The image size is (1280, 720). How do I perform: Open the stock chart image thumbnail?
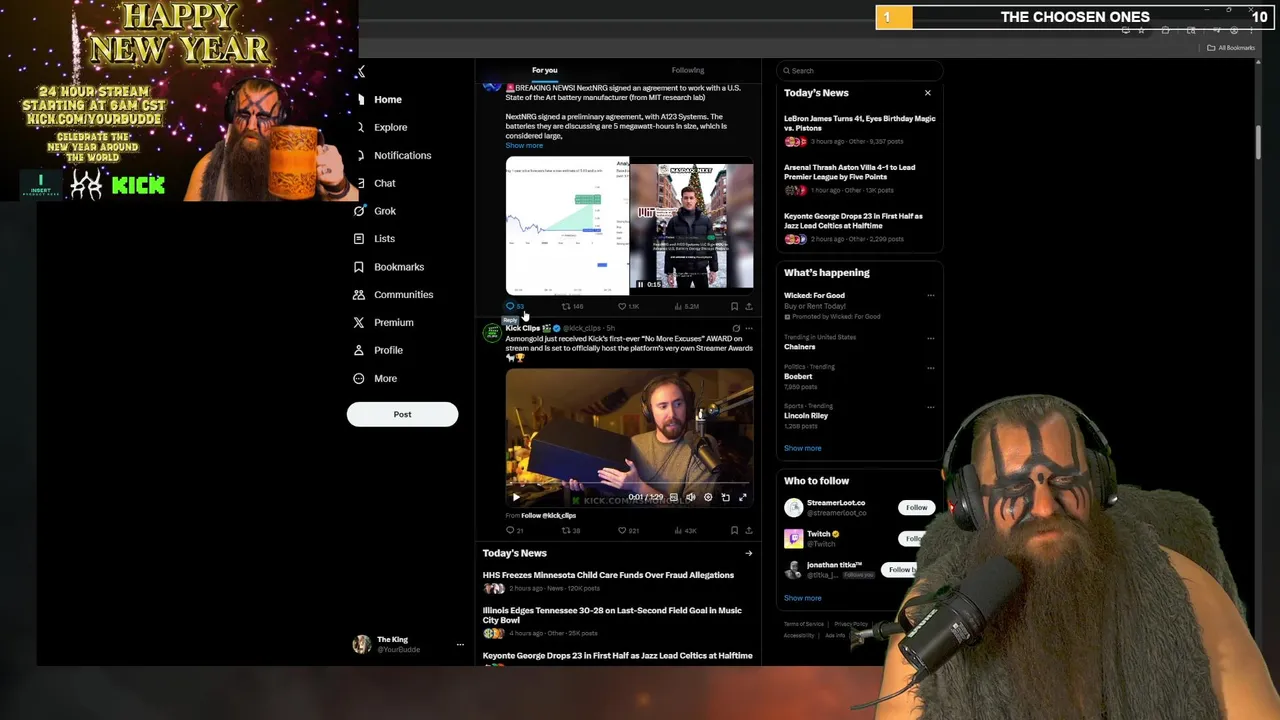567,225
